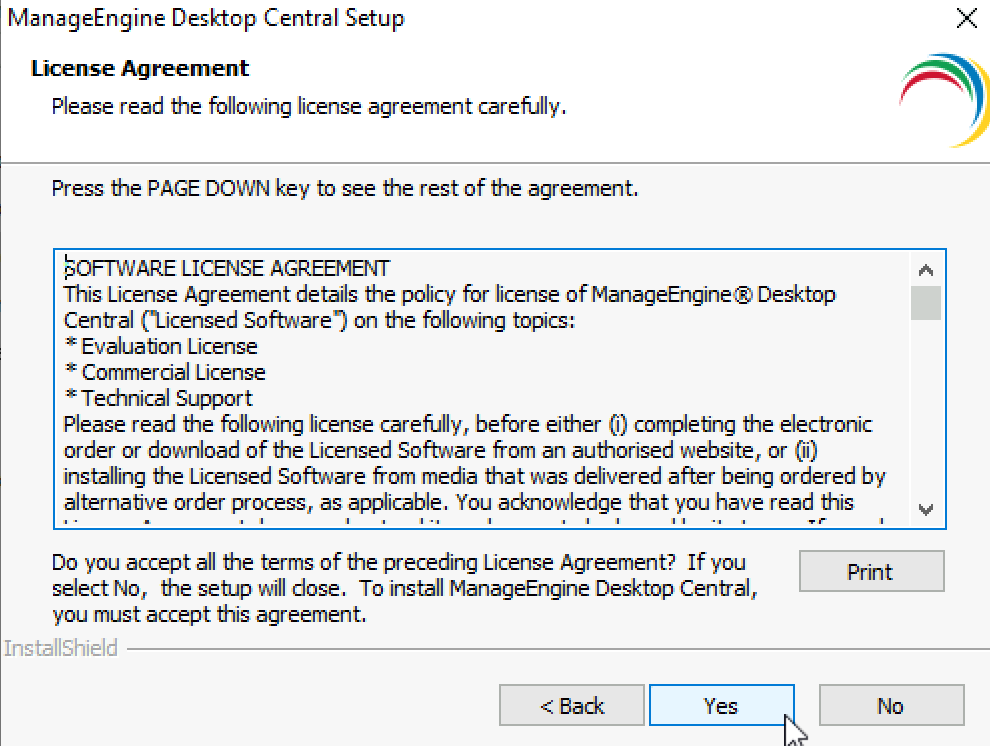Close the Desktop Central Setup window

966,18
